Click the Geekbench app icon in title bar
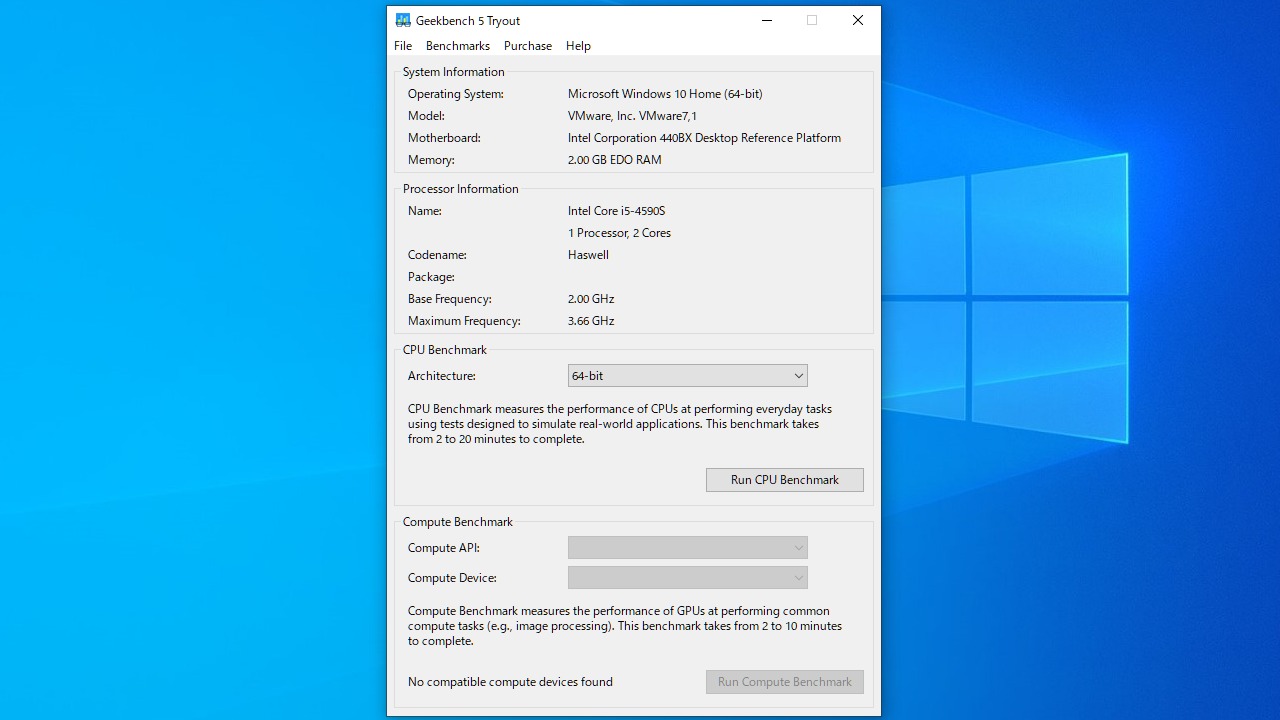 [x=403, y=20]
